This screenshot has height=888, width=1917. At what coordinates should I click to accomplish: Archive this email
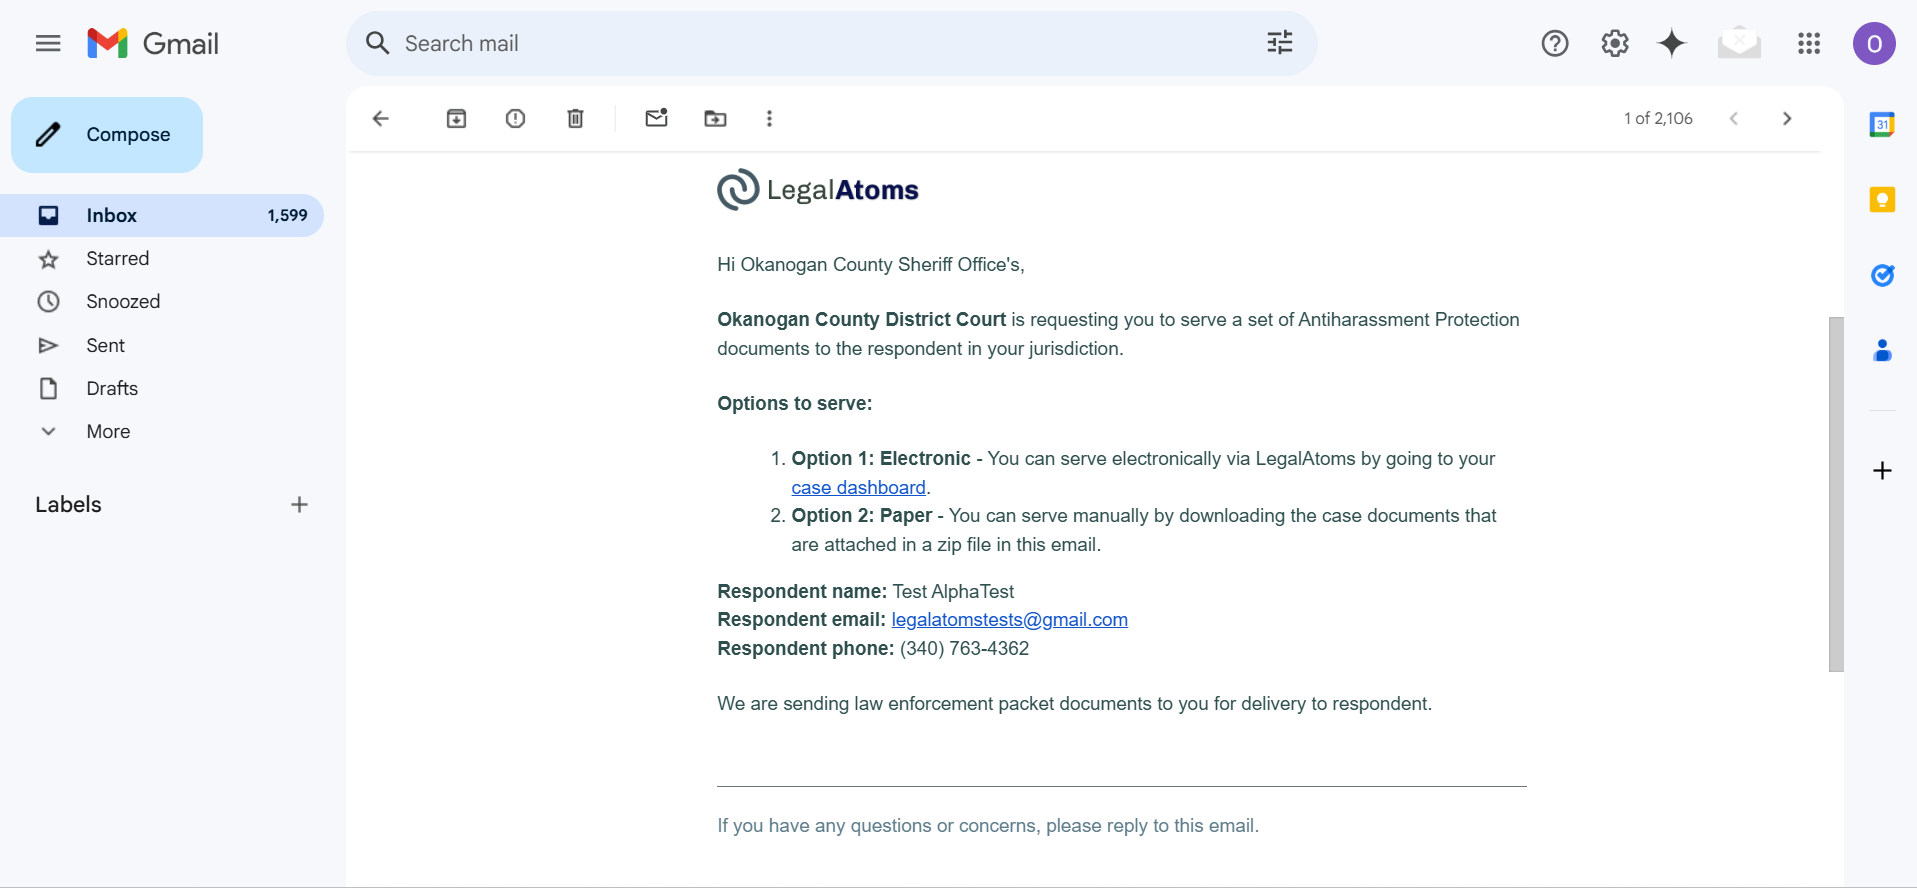456,118
